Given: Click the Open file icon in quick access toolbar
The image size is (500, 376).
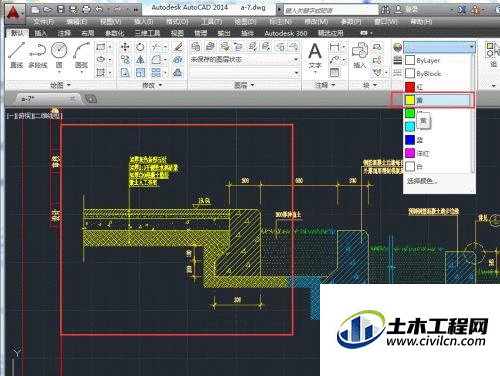Looking at the screenshot, I should (48, 9).
